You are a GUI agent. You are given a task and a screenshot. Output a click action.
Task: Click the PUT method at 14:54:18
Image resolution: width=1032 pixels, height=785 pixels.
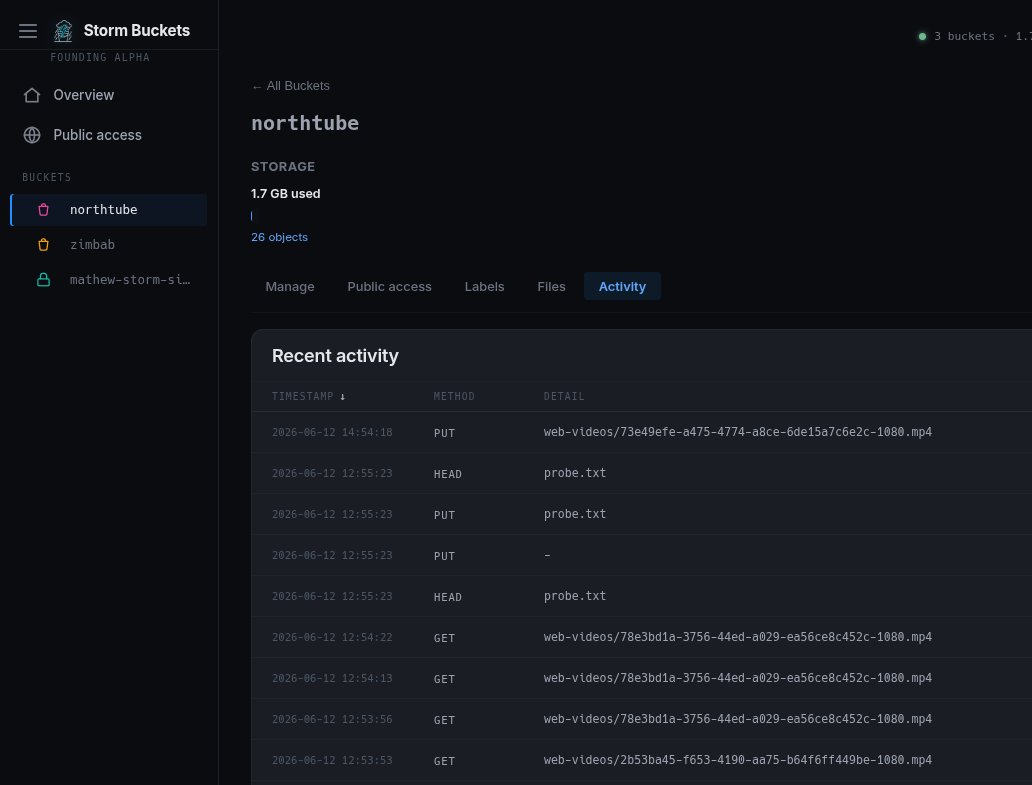pos(444,433)
